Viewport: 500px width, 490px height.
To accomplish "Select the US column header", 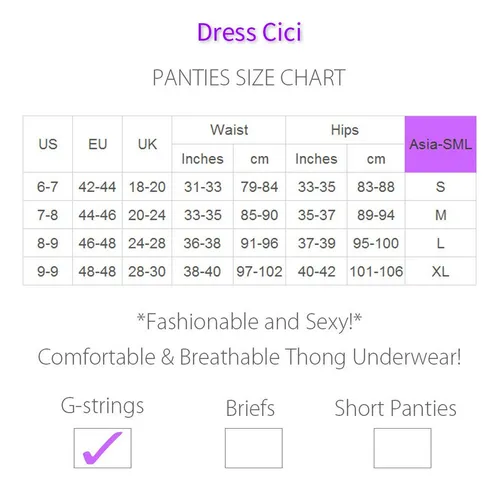I will (48, 144).
